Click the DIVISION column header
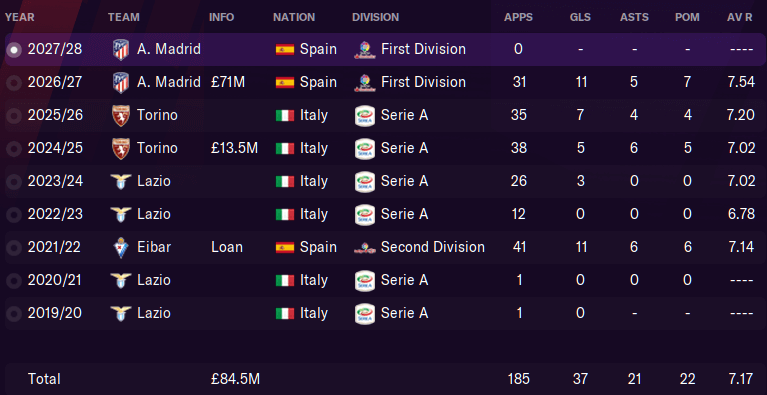Image resolution: width=767 pixels, height=395 pixels. pos(375,17)
